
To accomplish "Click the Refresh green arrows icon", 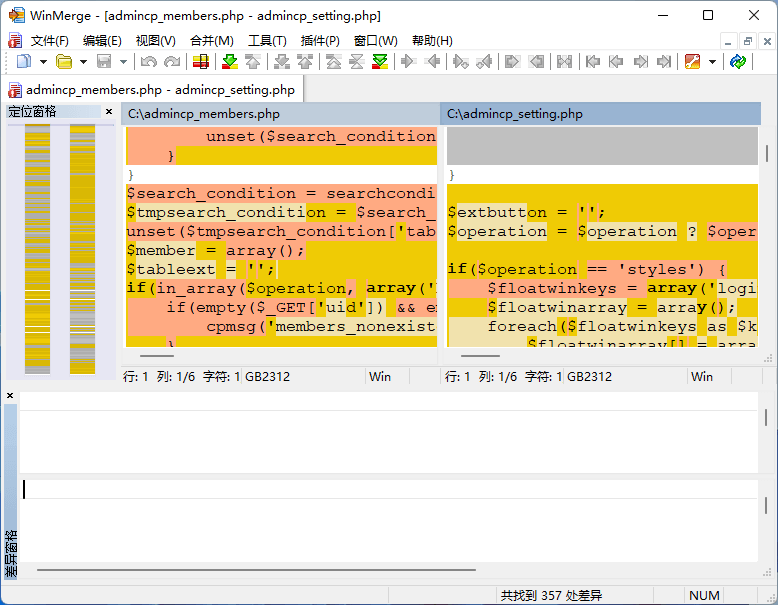I will (738, 62).
